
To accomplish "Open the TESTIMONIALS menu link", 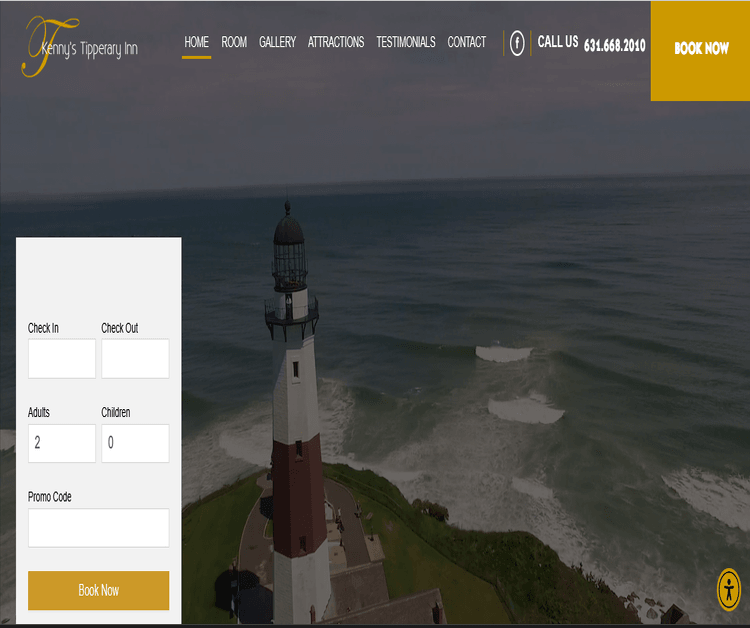I will click(x=405, y=42).
